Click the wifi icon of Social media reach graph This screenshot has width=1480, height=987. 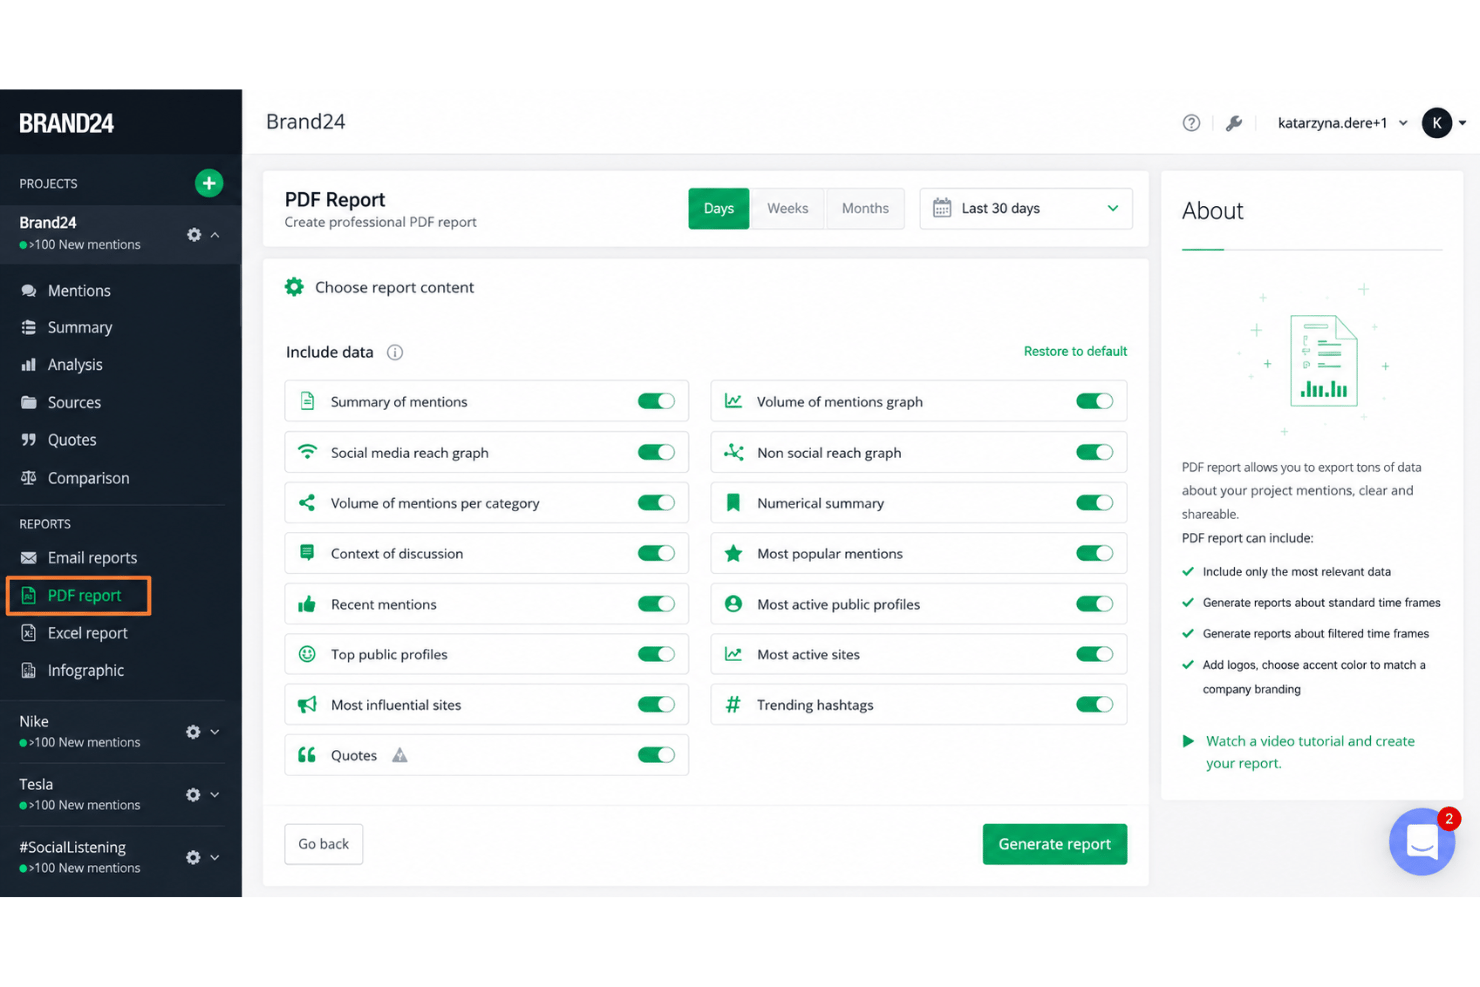307,451
